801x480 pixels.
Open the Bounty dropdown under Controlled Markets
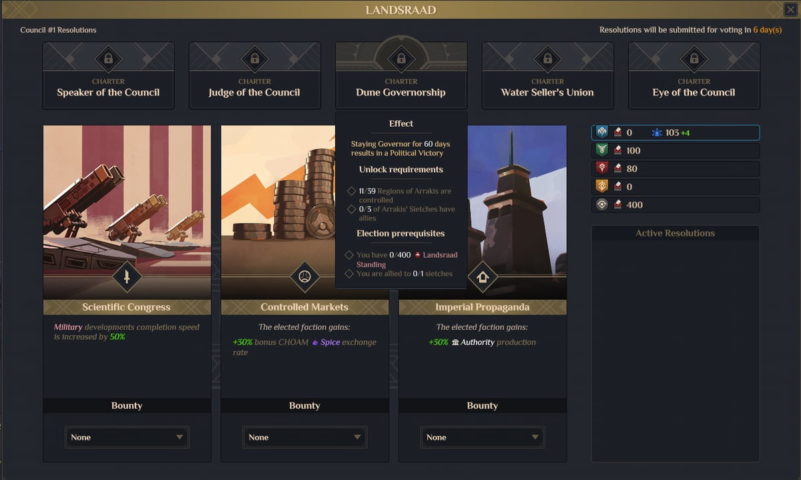(304, 437)
